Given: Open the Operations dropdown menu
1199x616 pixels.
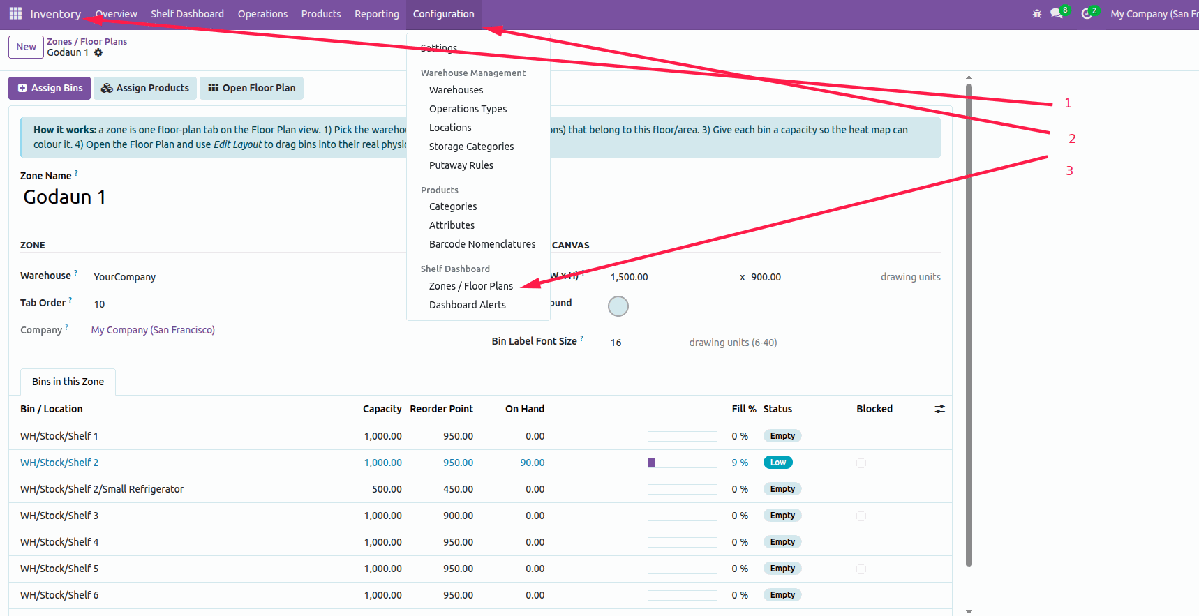Looking at the screenshot, I should point(263,14).
